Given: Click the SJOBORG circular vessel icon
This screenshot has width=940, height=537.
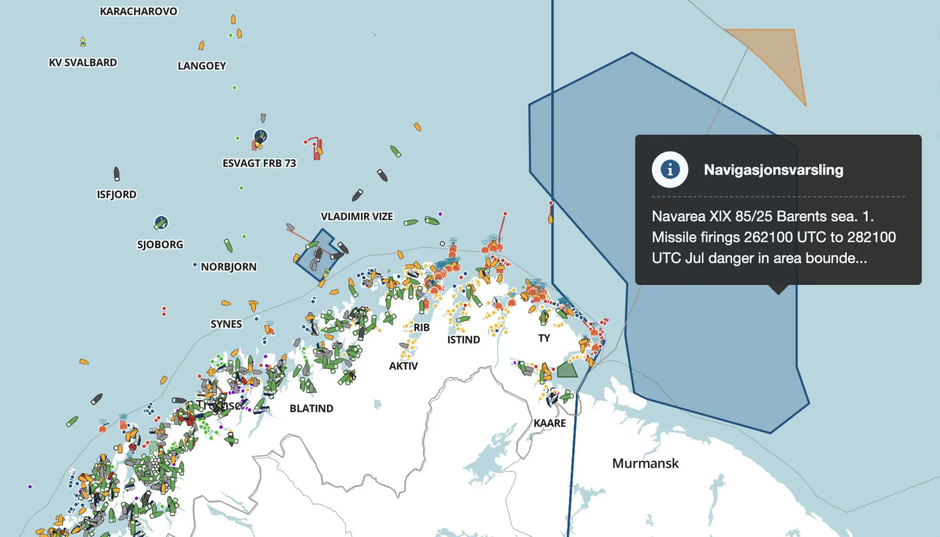Looking at the screenshot, I should [161, 223].
